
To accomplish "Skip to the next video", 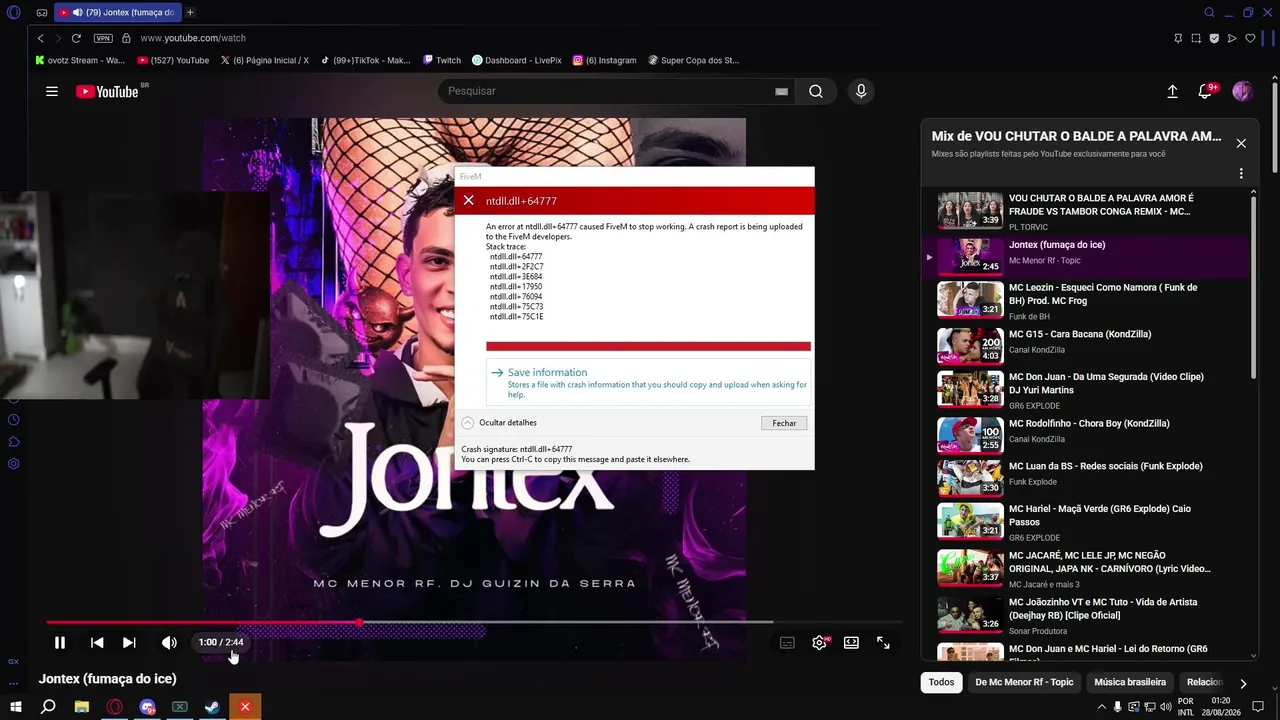I will coord(129,643).
